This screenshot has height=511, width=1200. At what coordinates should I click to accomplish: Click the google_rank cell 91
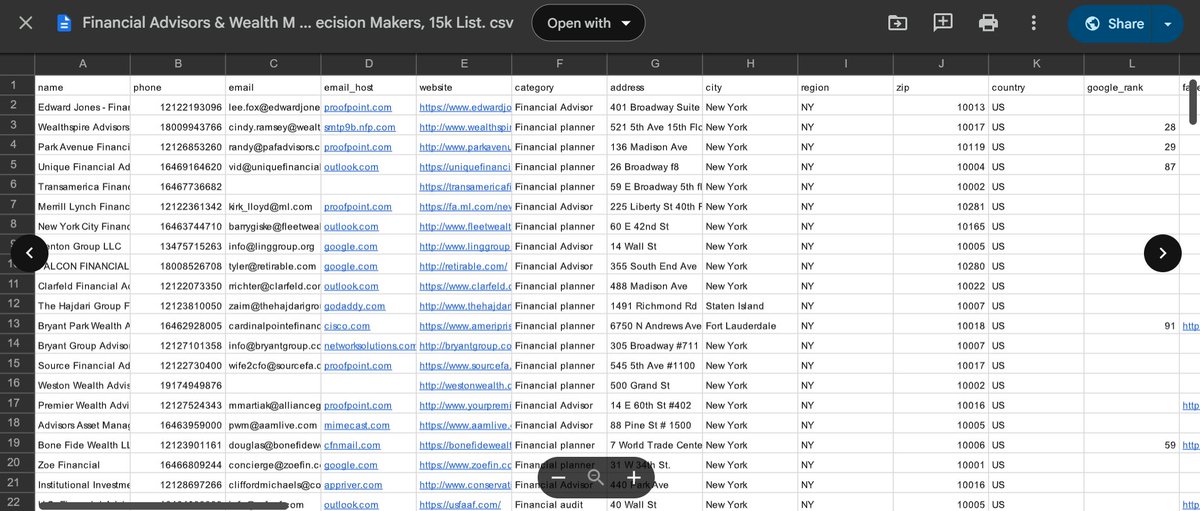point(1132,326)
